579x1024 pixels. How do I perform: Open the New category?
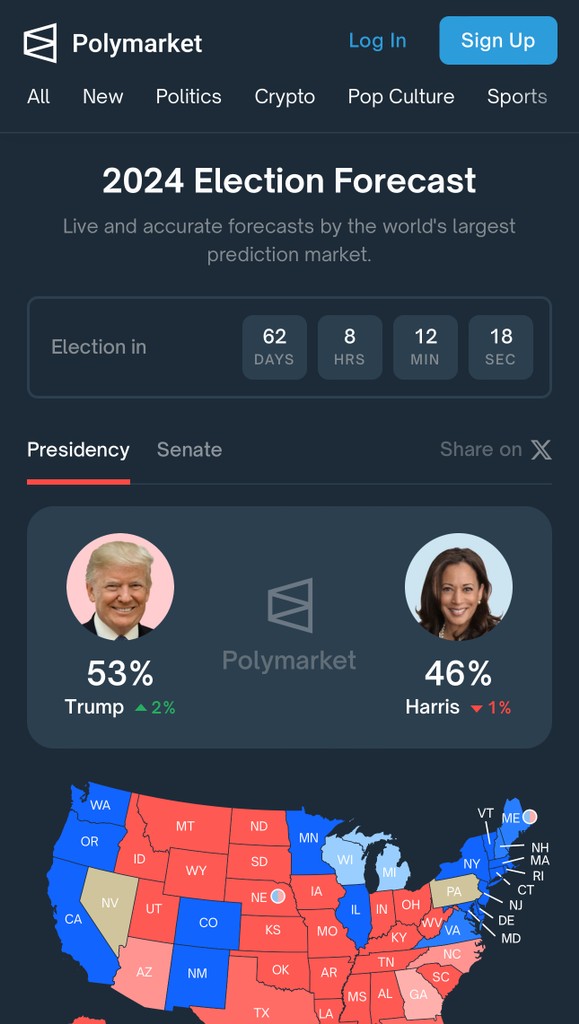(x=102, y=97)
